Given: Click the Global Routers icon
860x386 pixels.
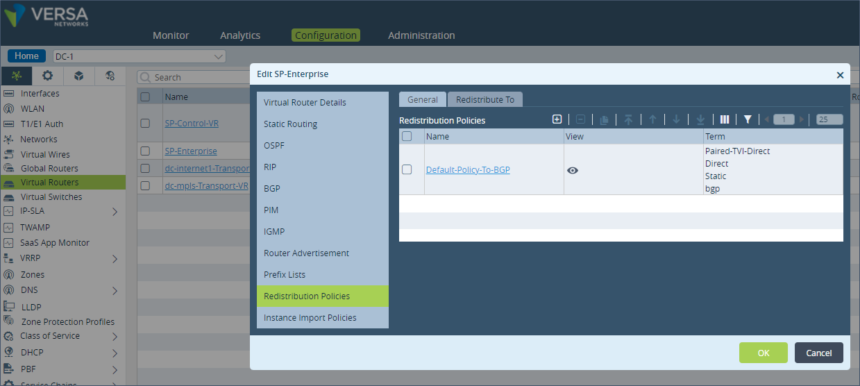Looking at the screenshot, I should click(9, 168).
